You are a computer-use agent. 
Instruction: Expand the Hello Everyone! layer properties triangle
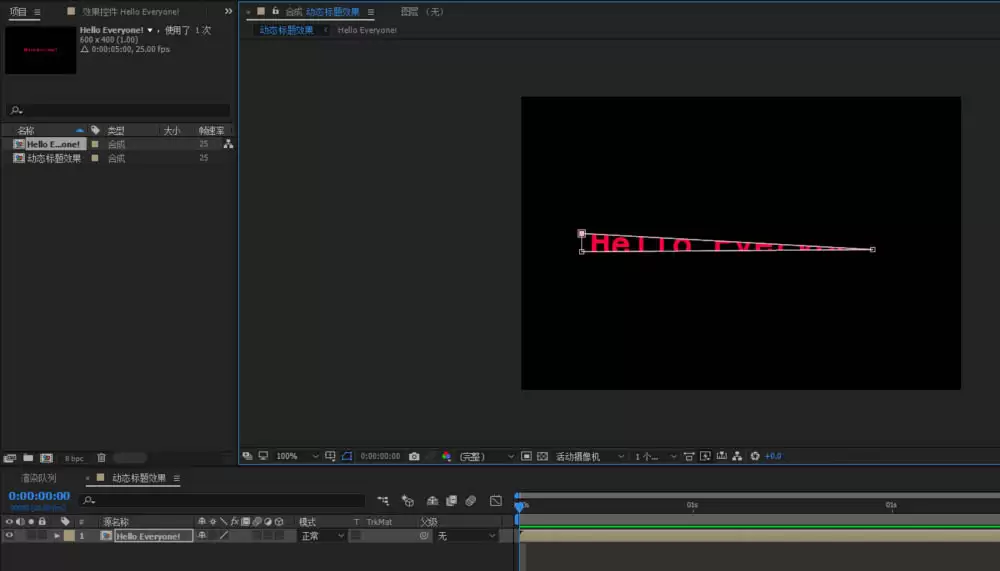[x=57, y=536]
